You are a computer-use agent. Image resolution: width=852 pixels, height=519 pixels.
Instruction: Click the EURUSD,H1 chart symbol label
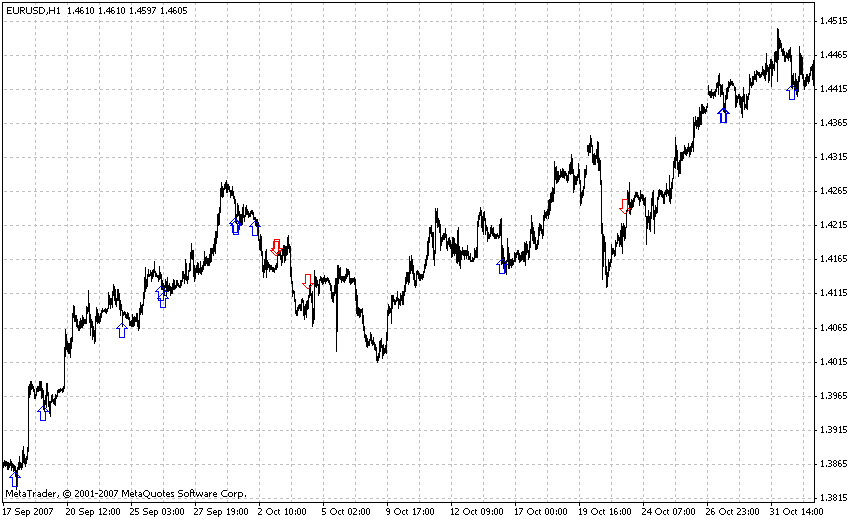tap(34, 10)
